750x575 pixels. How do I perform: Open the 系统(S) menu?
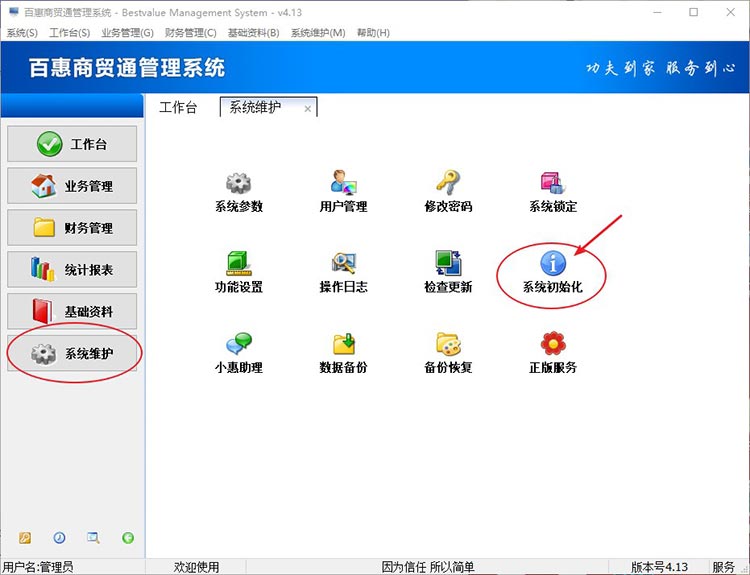[x=22, y=33]
